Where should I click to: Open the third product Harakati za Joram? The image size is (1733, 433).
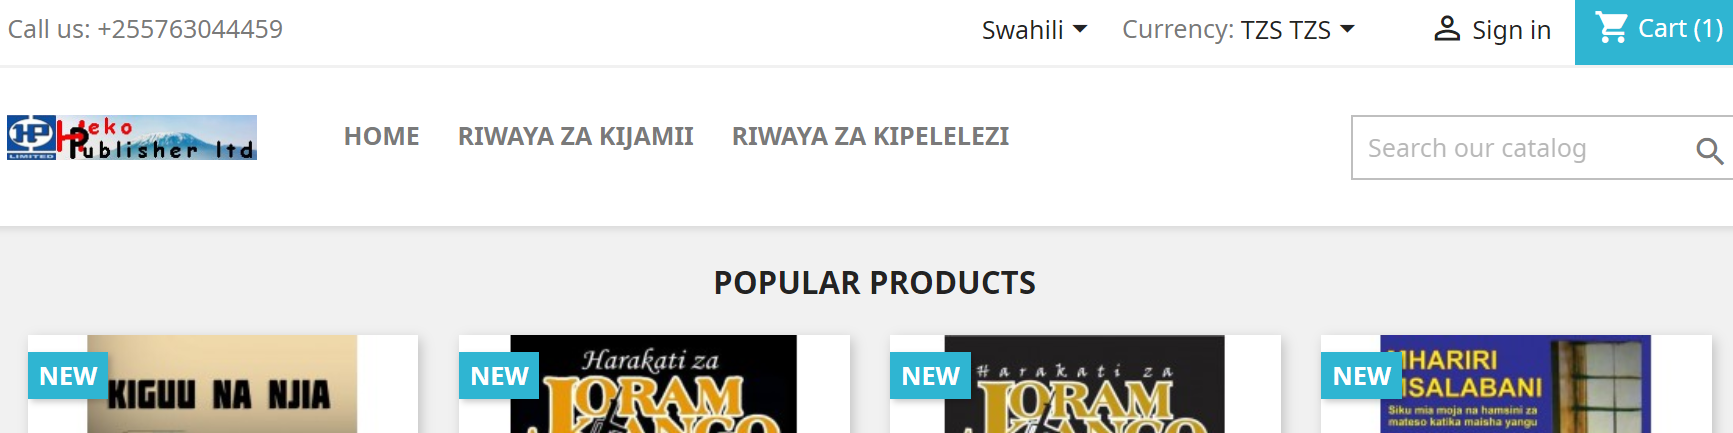pyautogui.click(x=1084, y=384)
